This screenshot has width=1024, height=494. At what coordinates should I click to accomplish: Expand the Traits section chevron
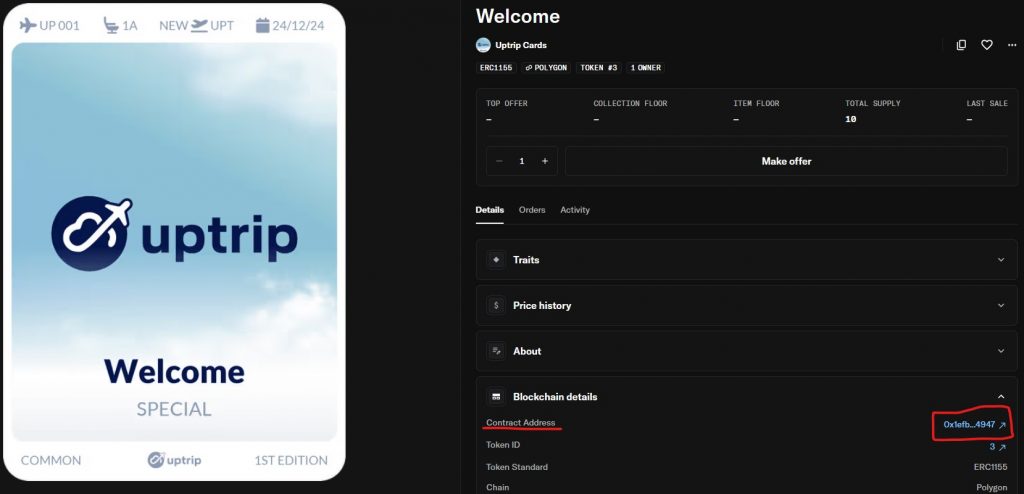[1001, 260]
